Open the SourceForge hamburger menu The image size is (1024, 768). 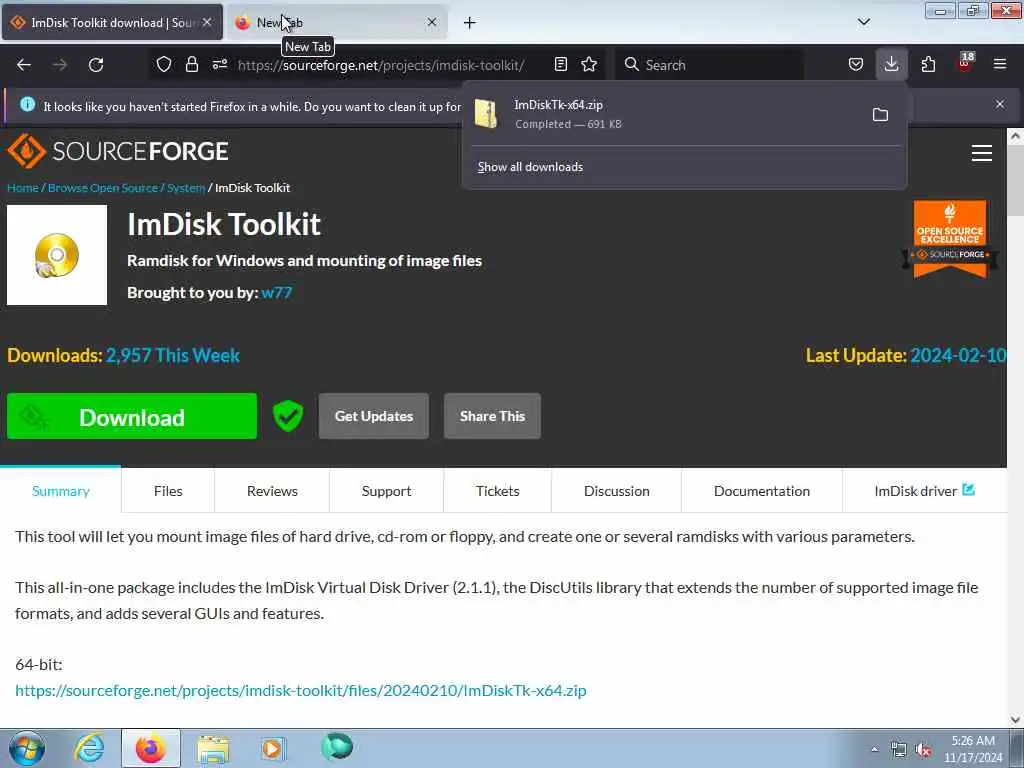(982, 153)
